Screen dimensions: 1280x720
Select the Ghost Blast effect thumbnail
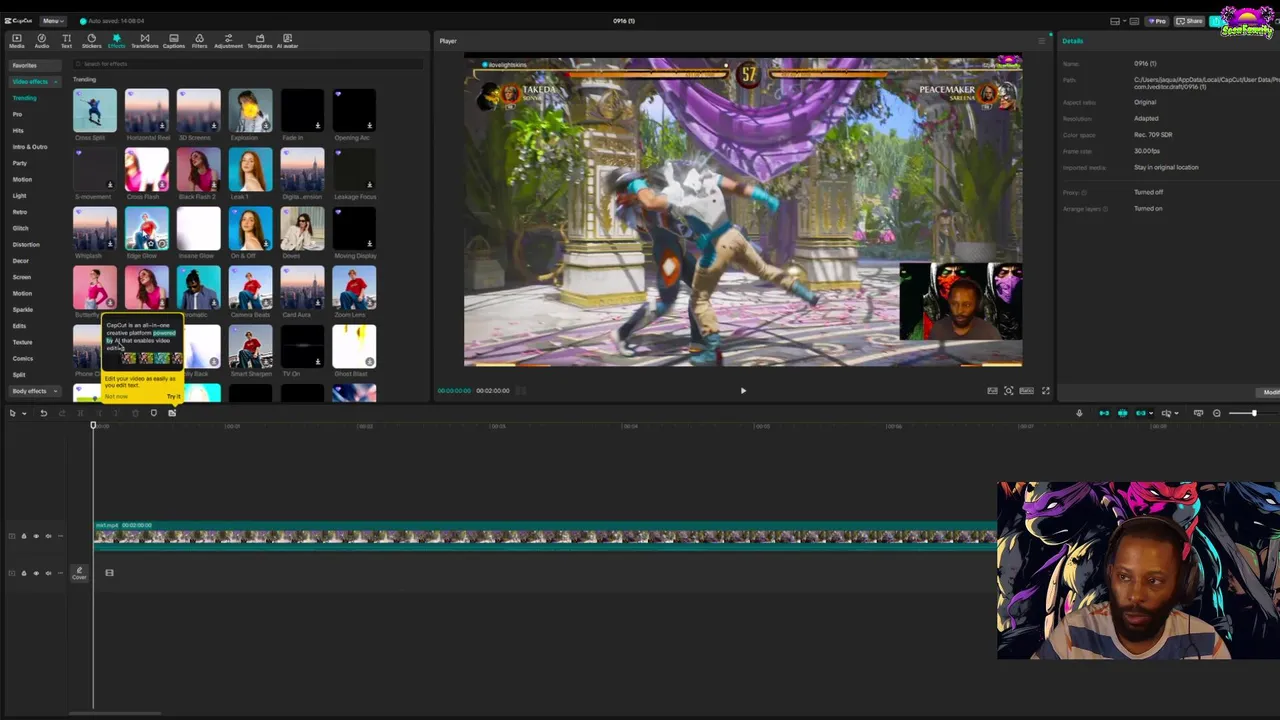354,346
